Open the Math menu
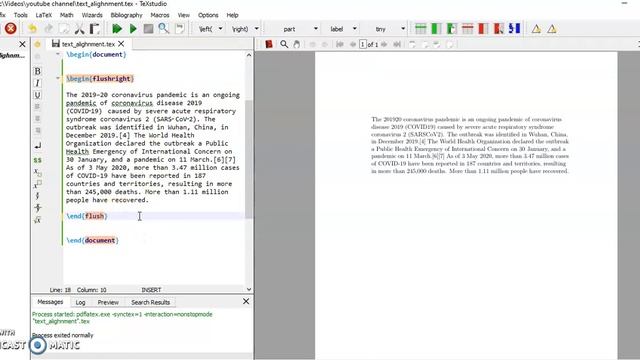640x360 pixels. click(x=67, y=15)
